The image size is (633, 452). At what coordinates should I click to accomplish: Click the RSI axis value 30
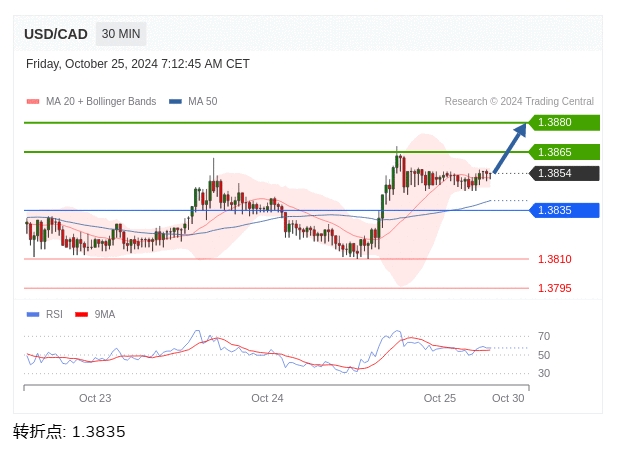pyautogui.click(x=544, y=373)
